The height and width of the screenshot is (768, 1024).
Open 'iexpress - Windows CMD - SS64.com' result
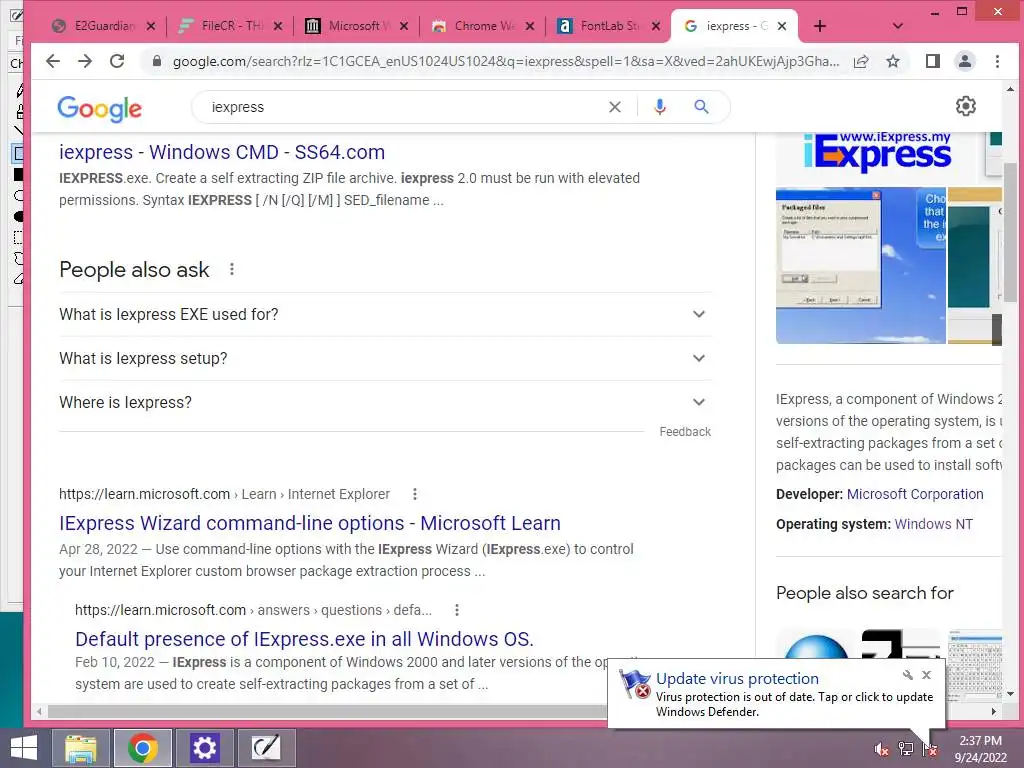(x=222, y=152)
